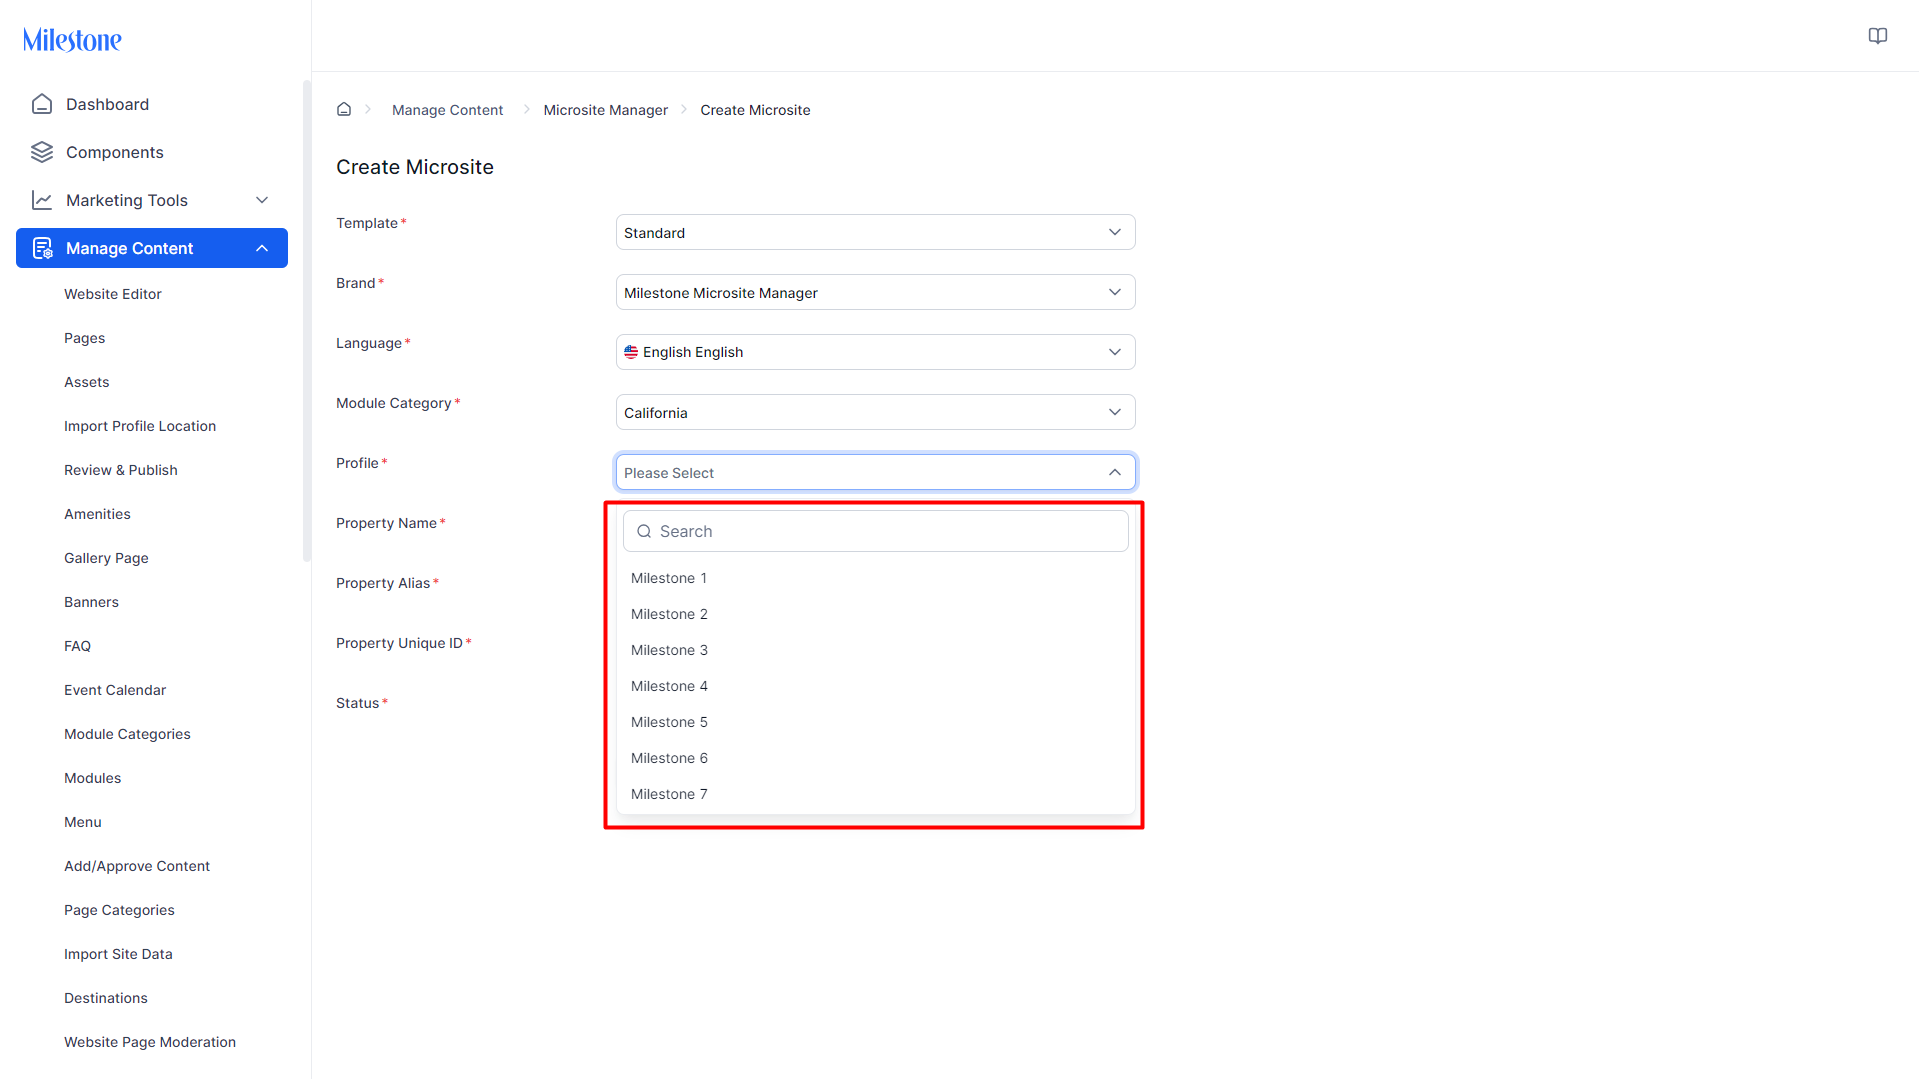Open the Brand dropdown

coord(875,292)
